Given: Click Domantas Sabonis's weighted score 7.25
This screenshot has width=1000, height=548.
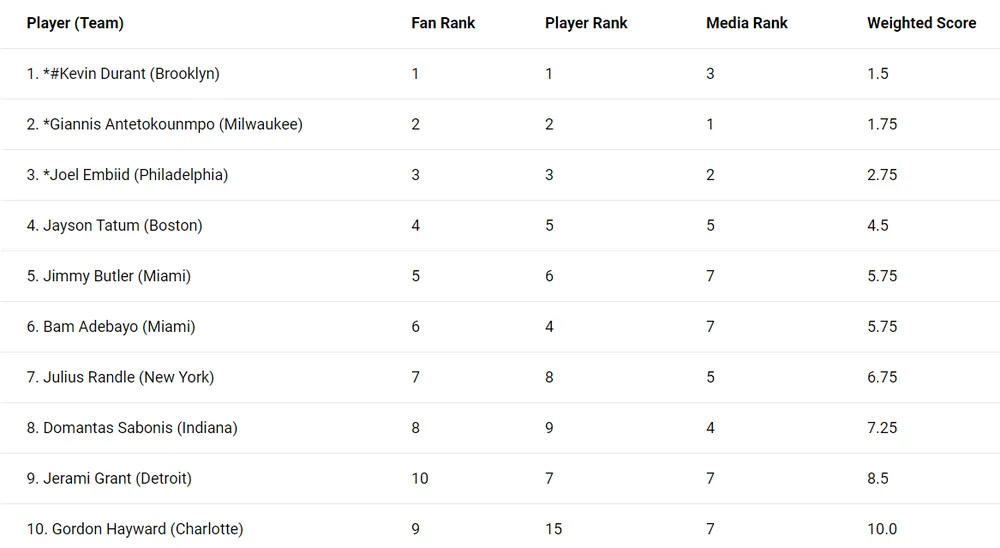Looking at the screenshot, I should (x=882, y=428).
